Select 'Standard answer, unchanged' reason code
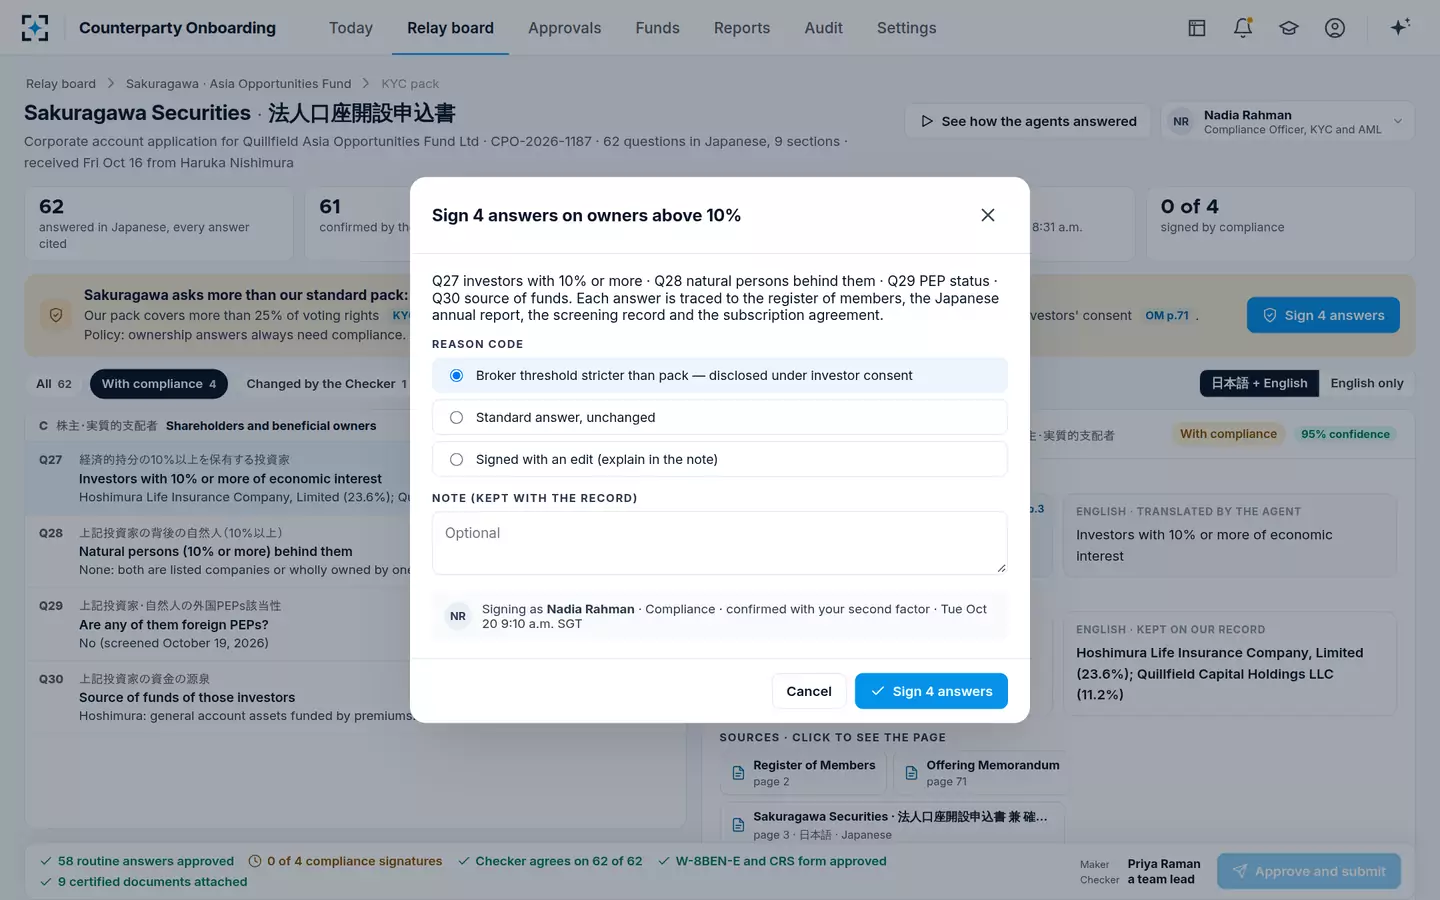 coord(719,417)
